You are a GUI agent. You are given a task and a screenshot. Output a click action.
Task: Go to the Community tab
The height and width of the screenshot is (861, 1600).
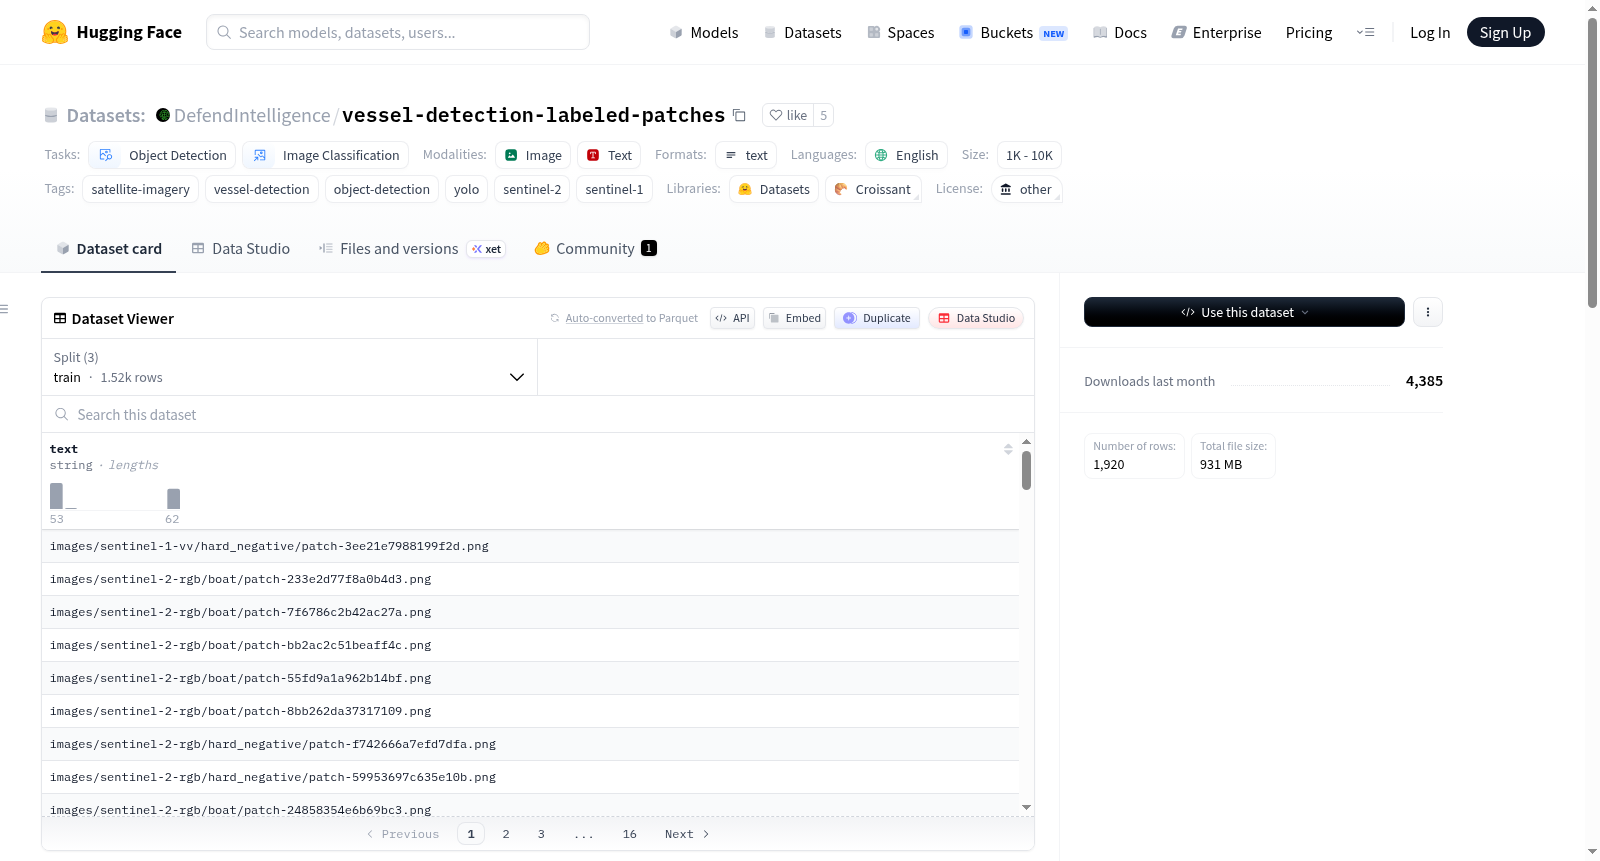(x=595, y=249)
